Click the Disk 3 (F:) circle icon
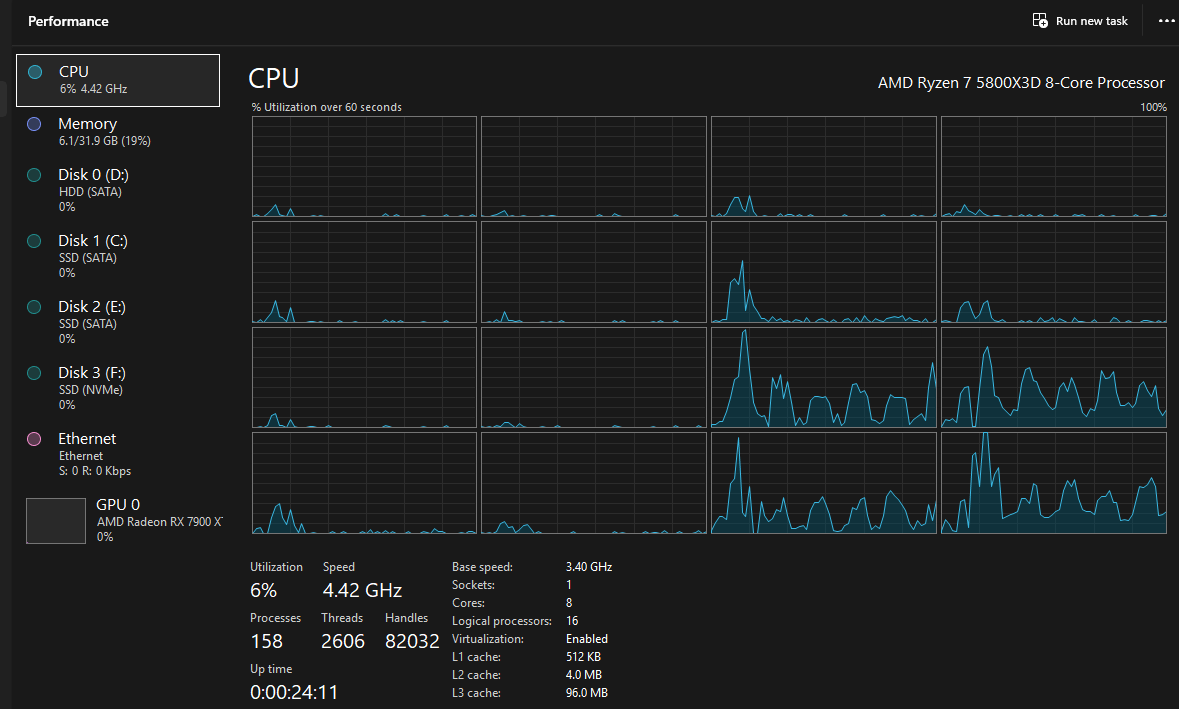Image resolution: width=1179 pixels, height=709 pixels. tap(35, 373)
